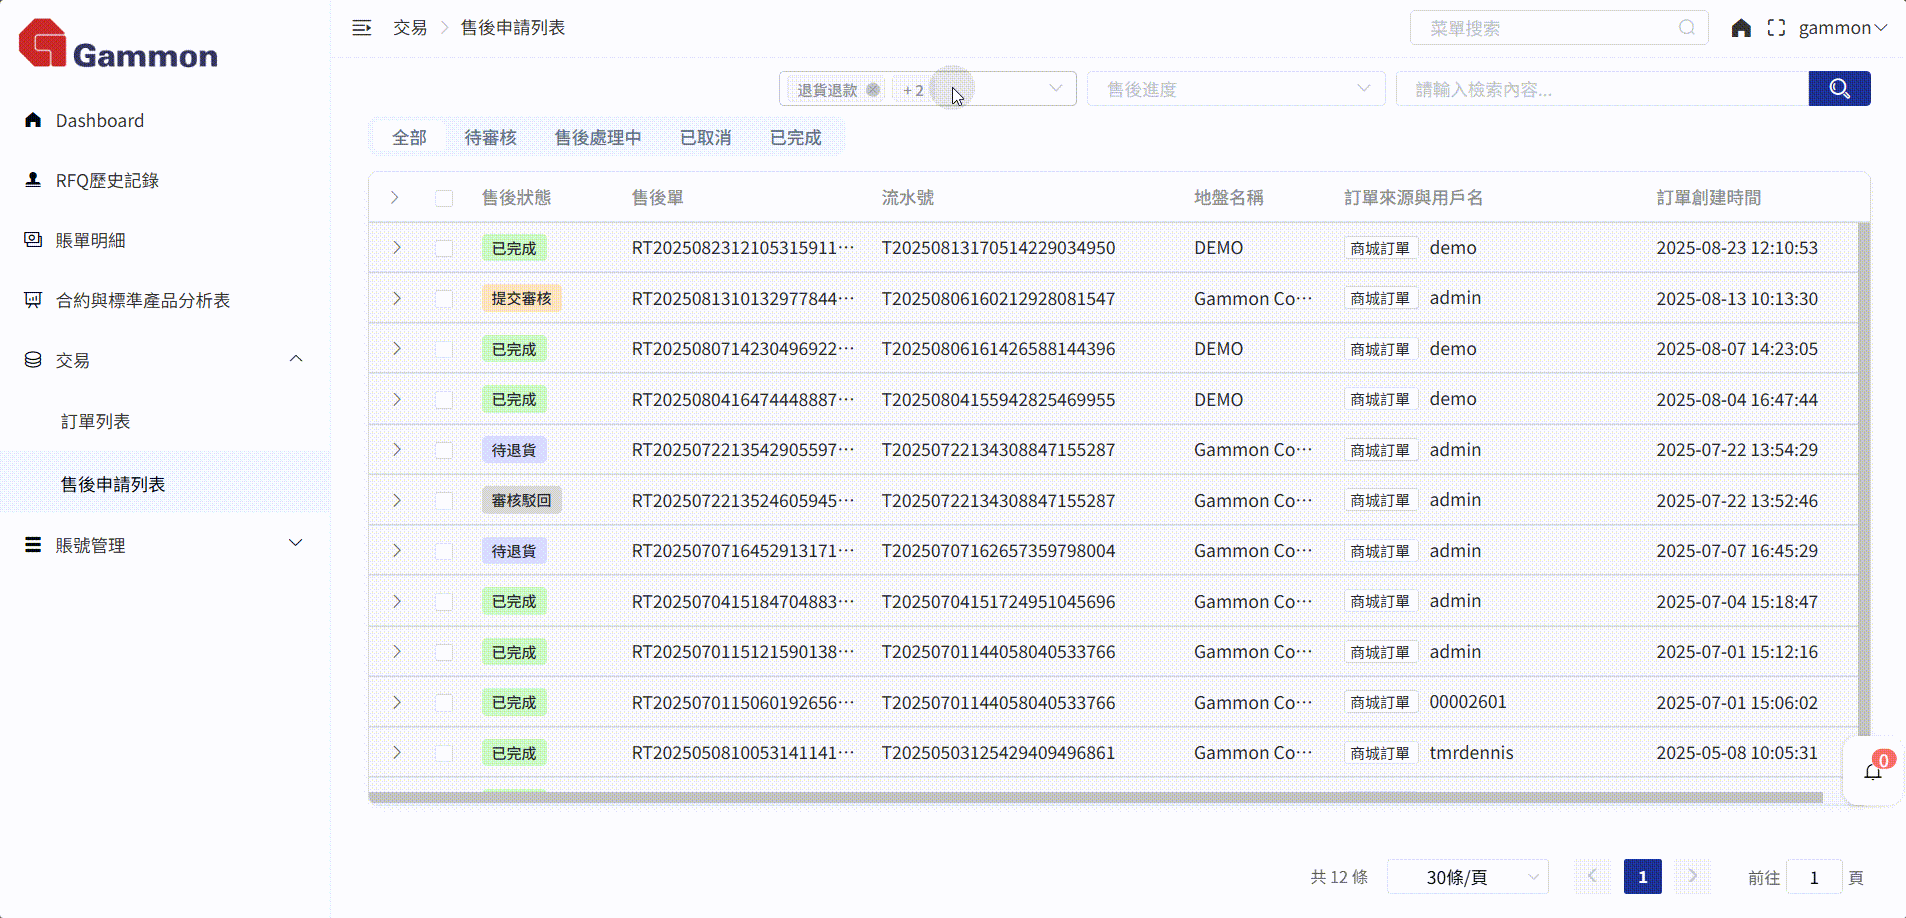Expand the first table row with 已完成 status
Image resolution: width=1906 pixels, height=918 pixels.
tap(397, 248)
